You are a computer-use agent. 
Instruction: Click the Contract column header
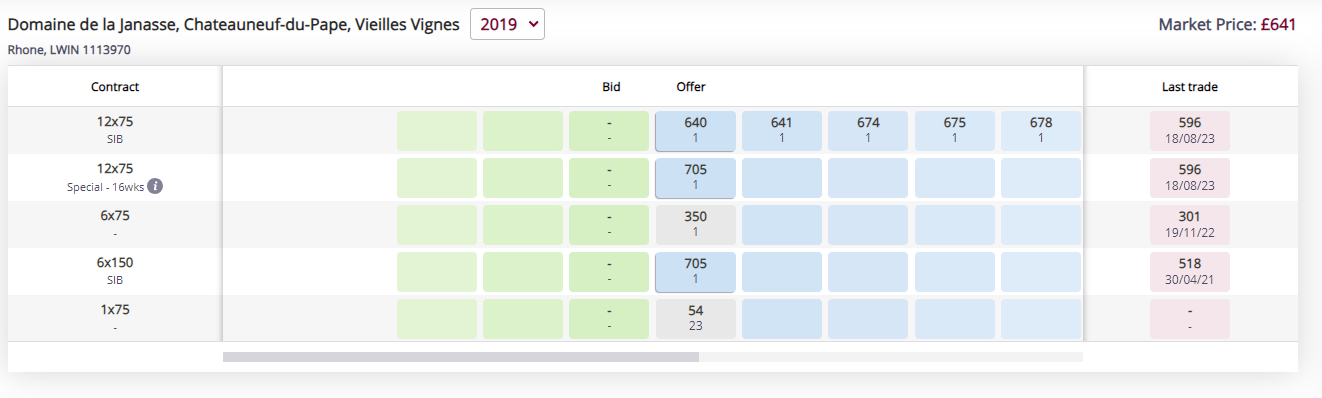tap(115, 87)
